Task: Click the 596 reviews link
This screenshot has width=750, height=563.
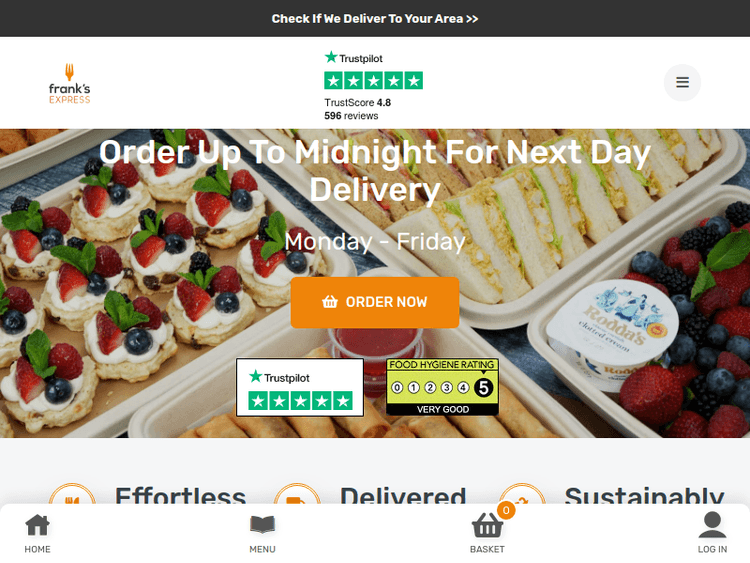Action: [351, 116]
